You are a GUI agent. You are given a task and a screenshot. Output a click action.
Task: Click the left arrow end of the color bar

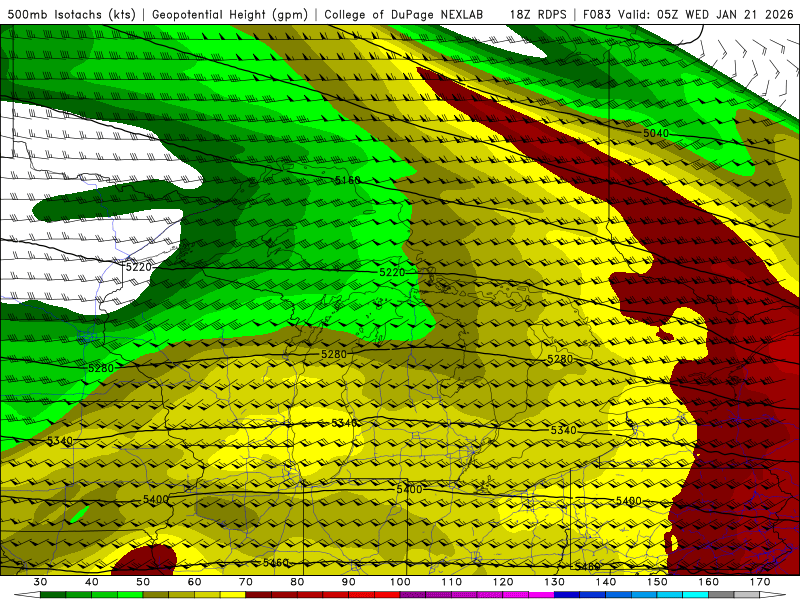pyautogui.click(x=27, y=595)
